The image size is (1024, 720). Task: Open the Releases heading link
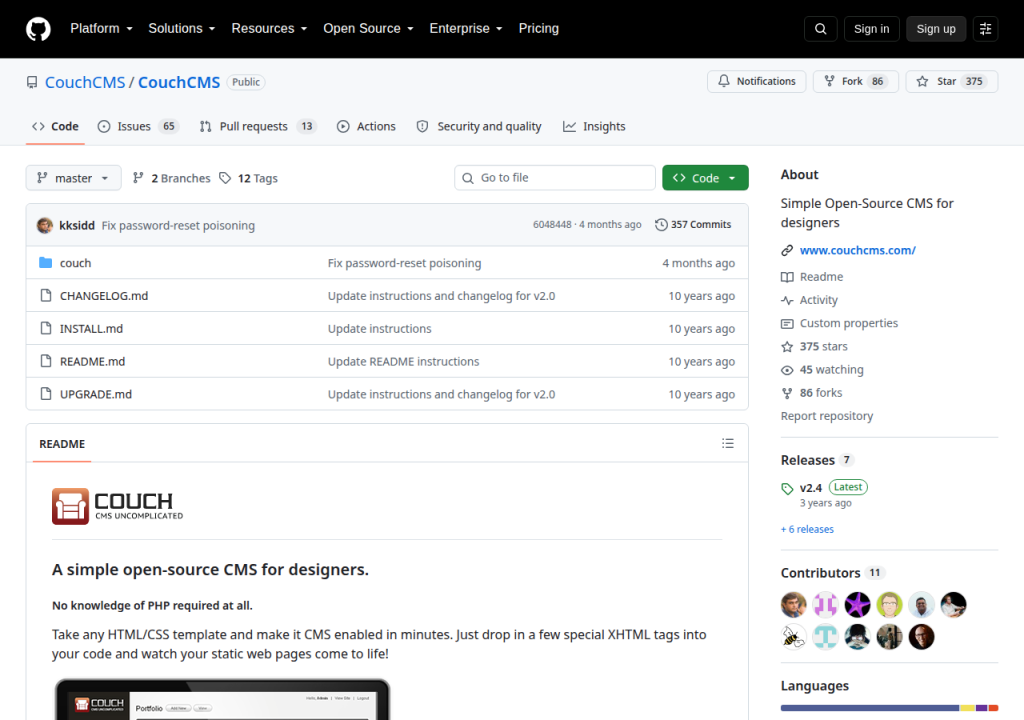817,460
